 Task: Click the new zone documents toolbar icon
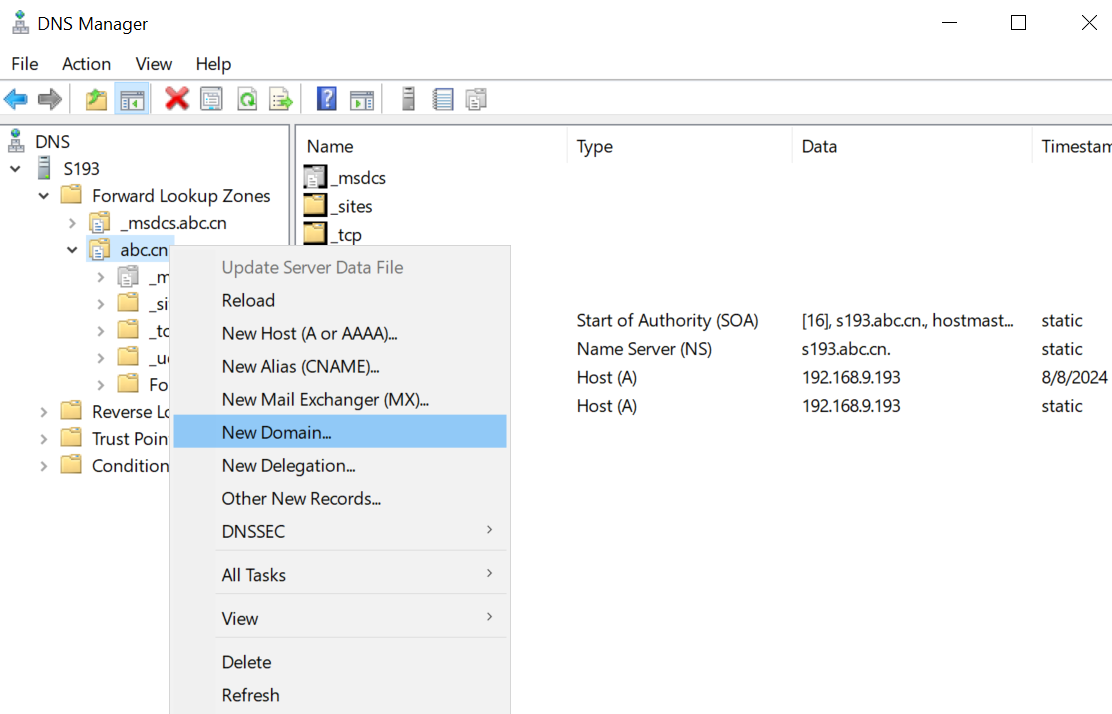tap(477, 99)
